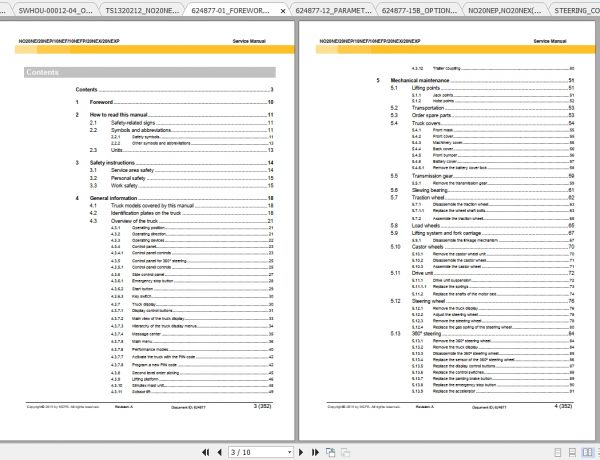Viewport: 600px width, 460px height.
Task: Open 'Safety-related signs' contents entry
Action: click(182, 122)
